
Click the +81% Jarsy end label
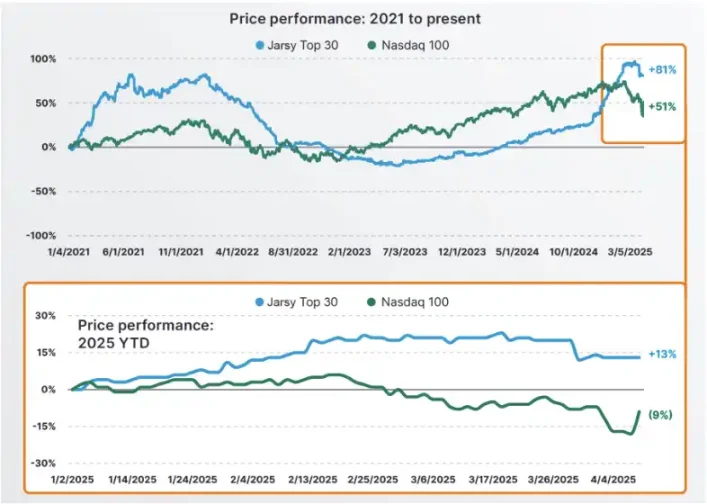[662, 70]
